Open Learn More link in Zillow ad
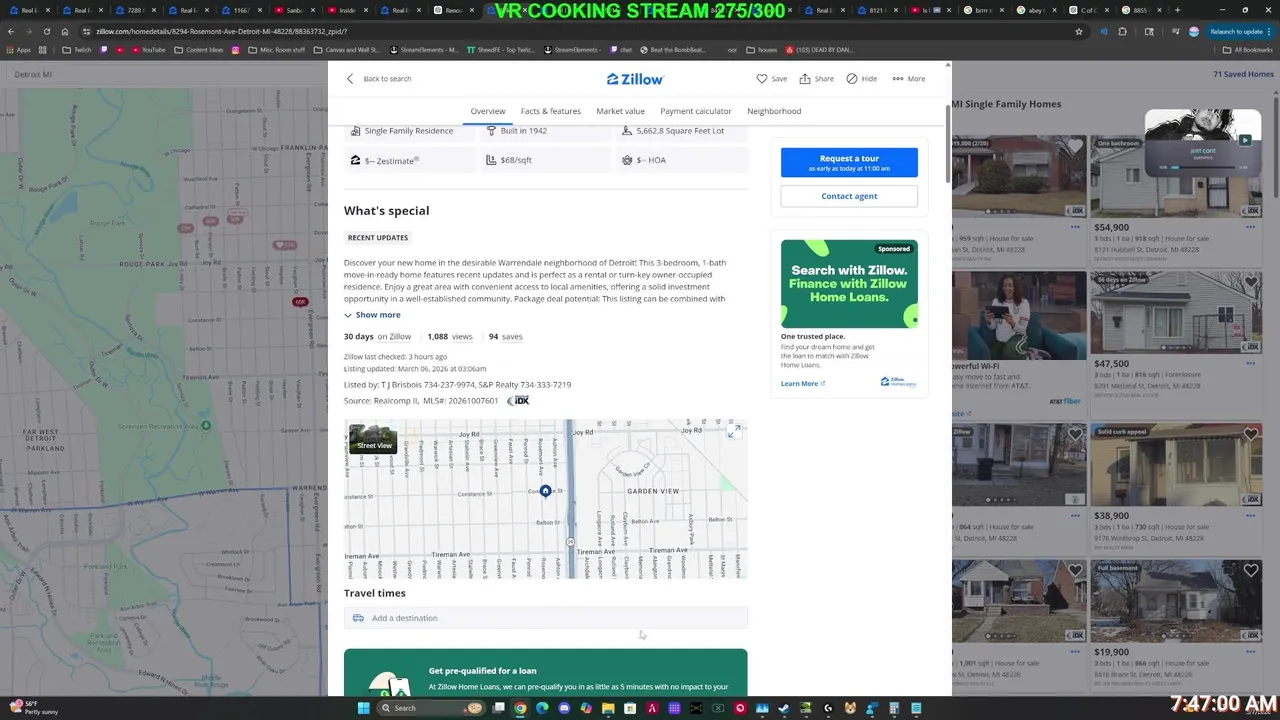1280x720 pixels. [x=803, y=383]
